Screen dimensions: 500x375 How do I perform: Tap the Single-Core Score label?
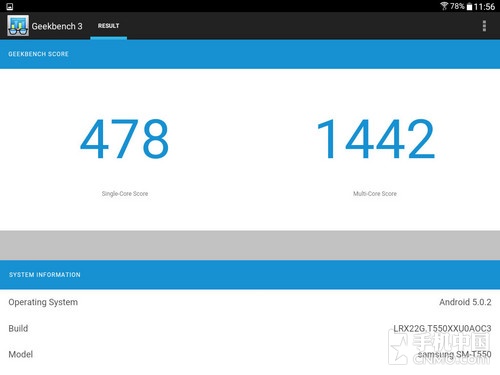125,194
